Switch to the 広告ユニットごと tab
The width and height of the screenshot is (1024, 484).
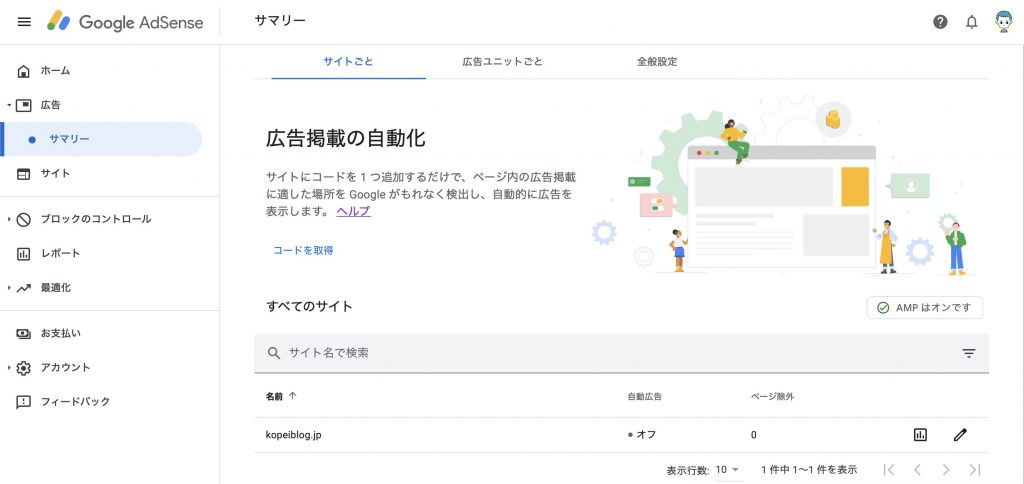(x=502, y=62)
